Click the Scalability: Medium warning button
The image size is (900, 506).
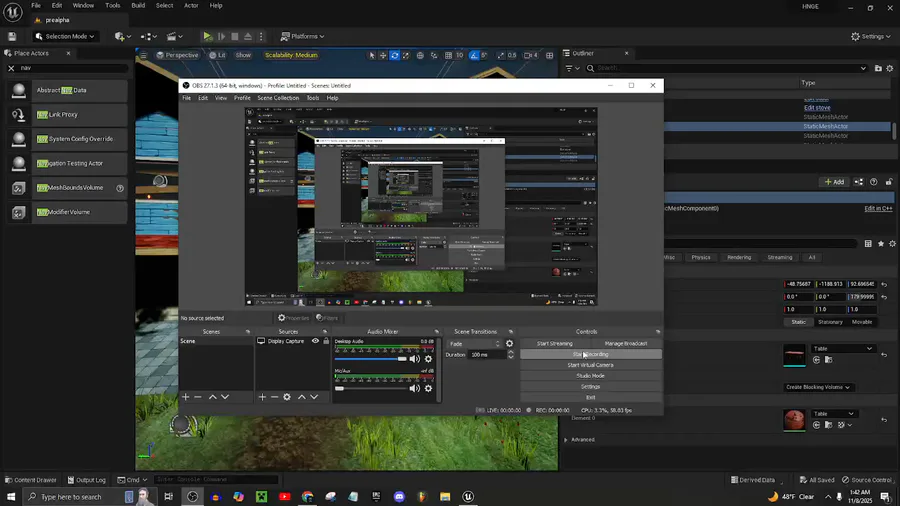291,55
